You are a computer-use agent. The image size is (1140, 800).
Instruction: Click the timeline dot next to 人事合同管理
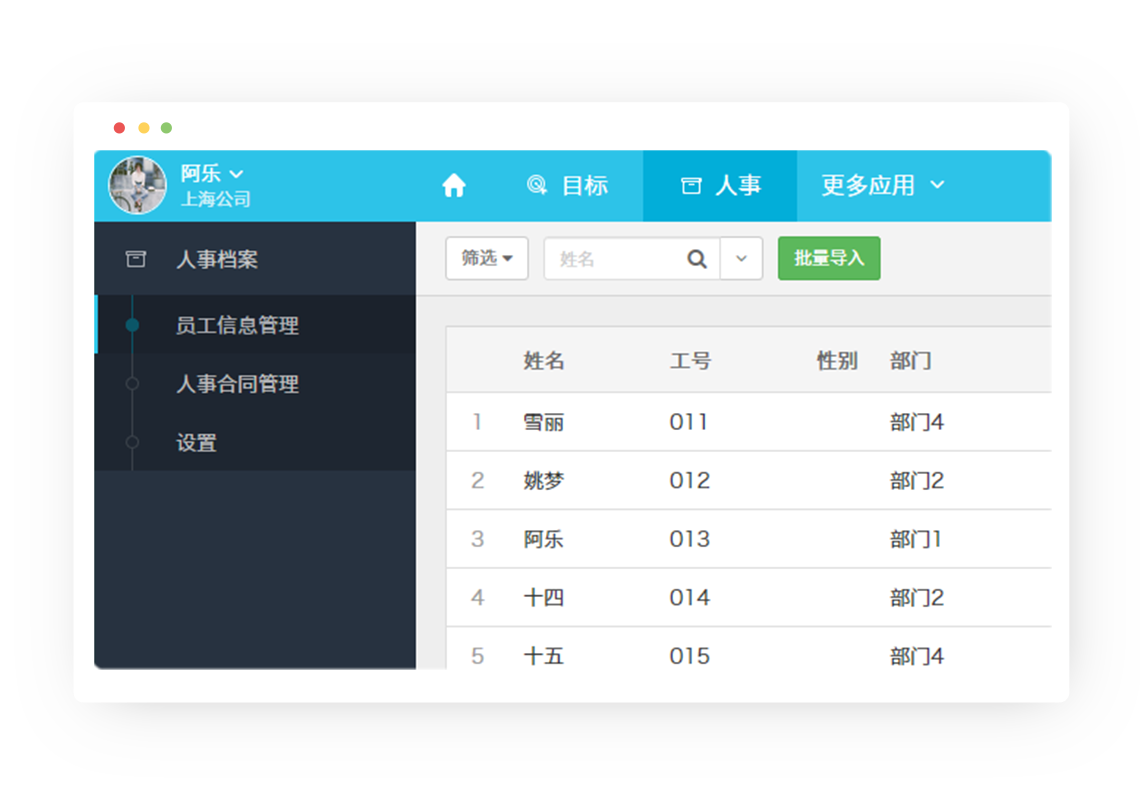click(132, 384)
